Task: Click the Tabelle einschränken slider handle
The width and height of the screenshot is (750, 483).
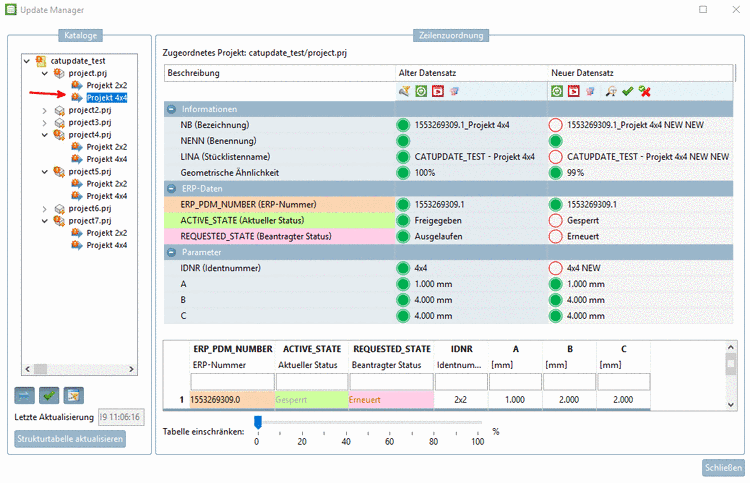Action: pyautogui.click(x=257, y=423)
